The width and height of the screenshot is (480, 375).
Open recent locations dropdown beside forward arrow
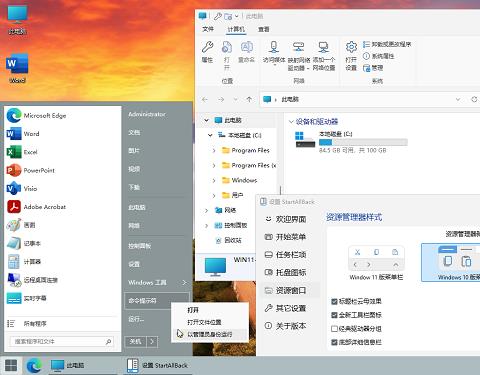(x=236, y=99)
